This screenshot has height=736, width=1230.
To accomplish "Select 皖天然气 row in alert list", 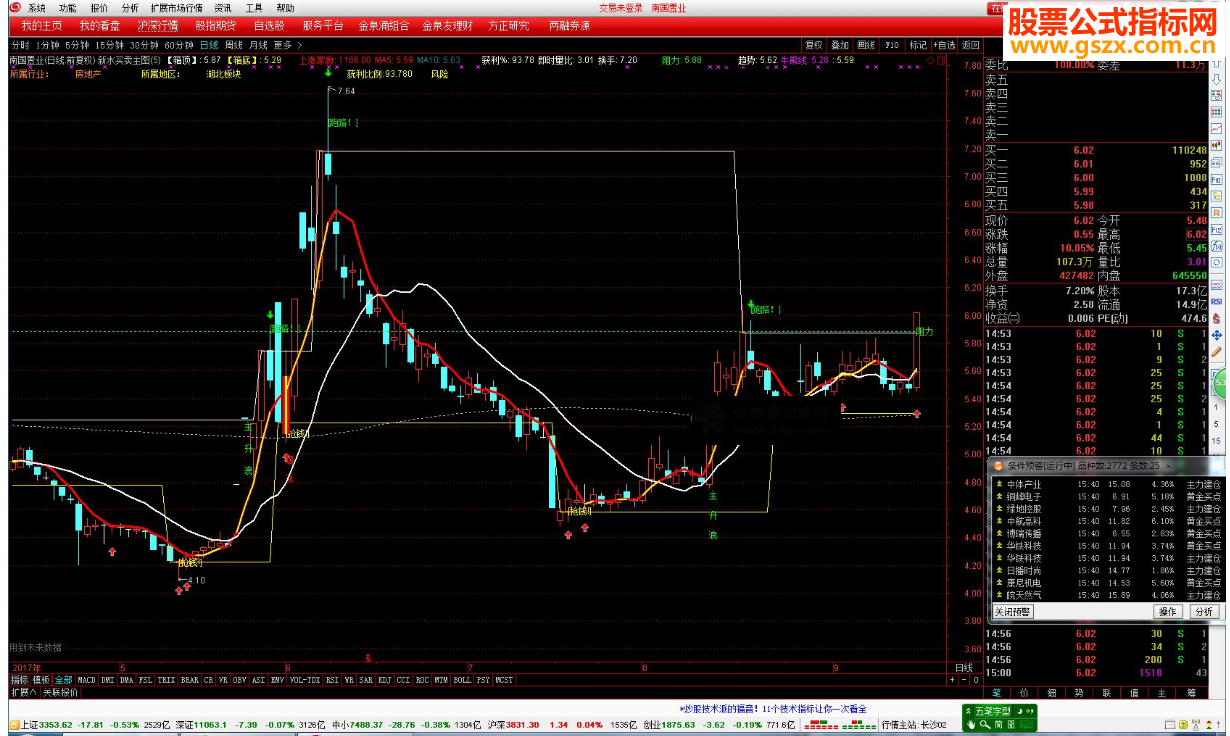I will click(1109, 594).
